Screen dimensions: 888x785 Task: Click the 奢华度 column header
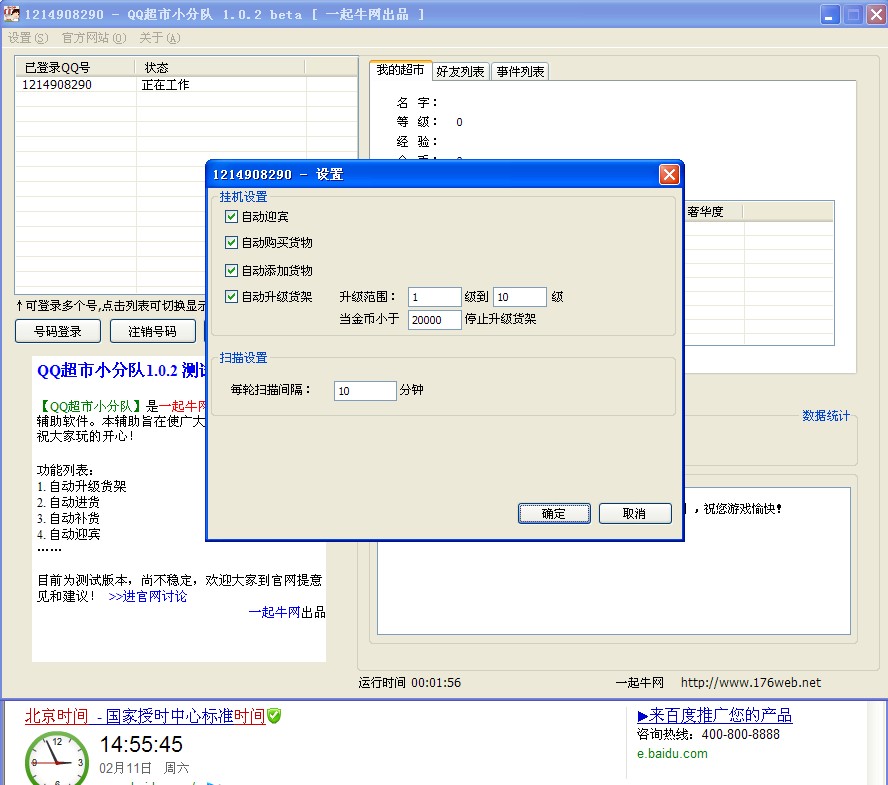[712, 212]
